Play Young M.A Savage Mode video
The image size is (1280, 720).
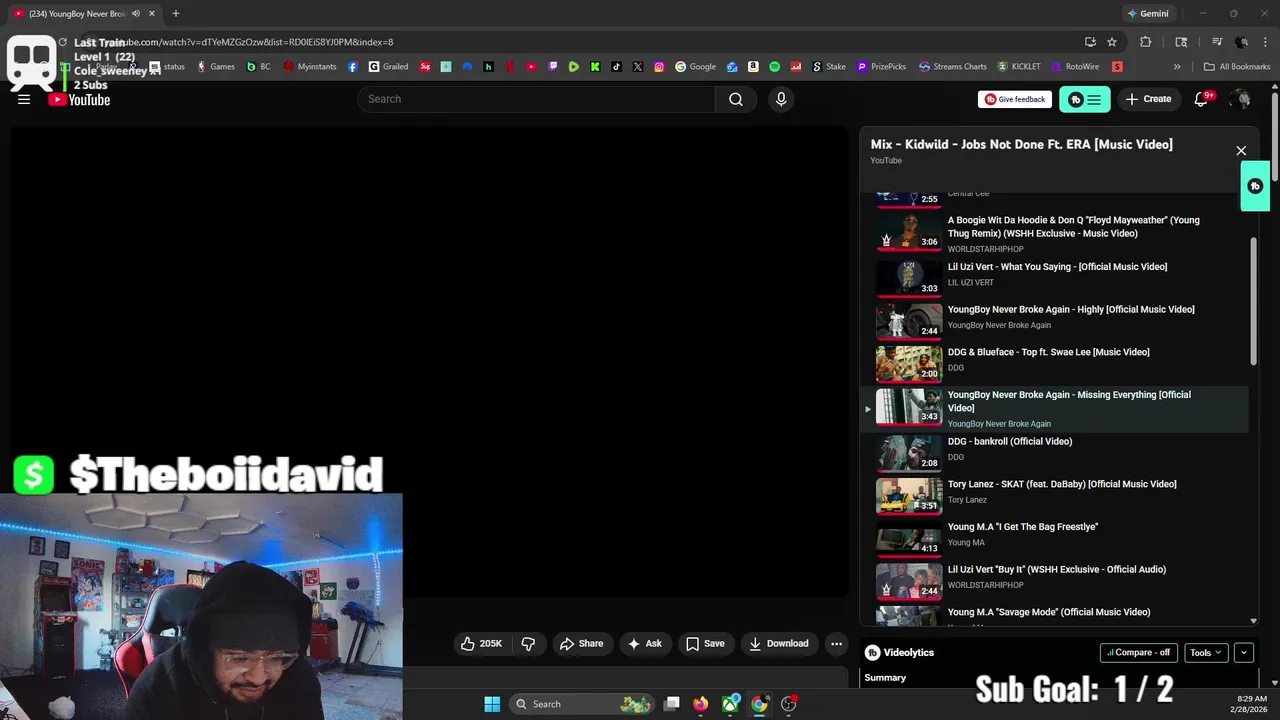pyautogui.click(x=1049, y=612)
